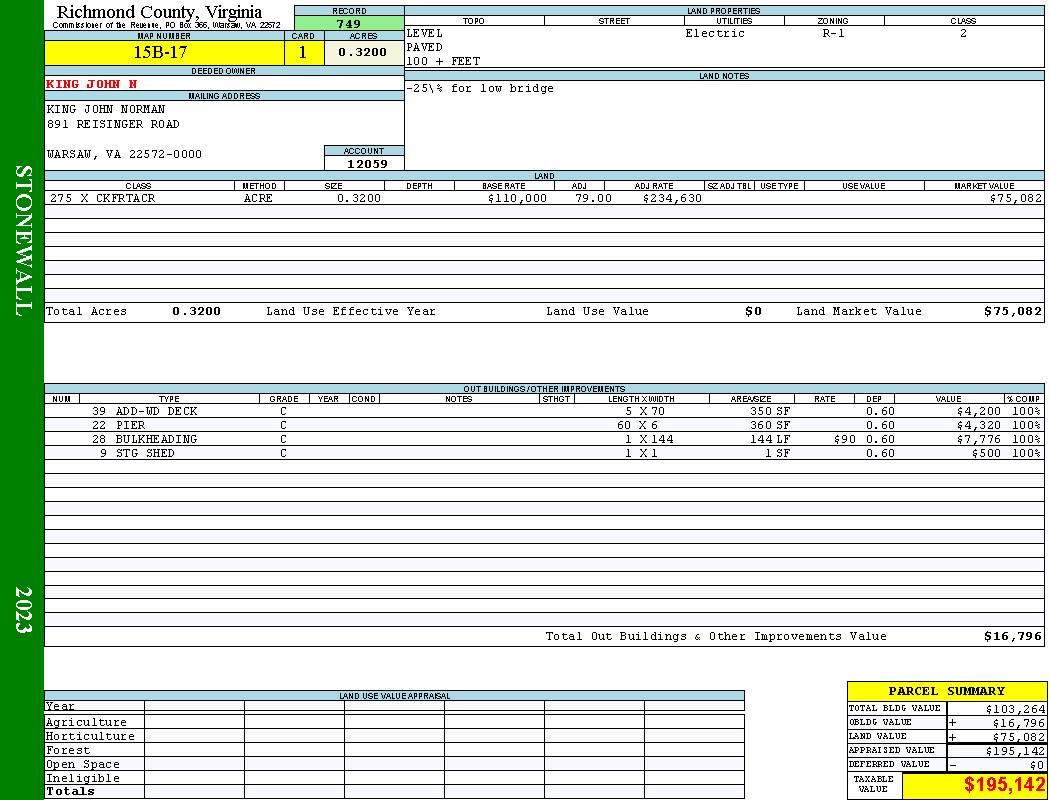Click the 2023 year on sidebar

(23, 610)
